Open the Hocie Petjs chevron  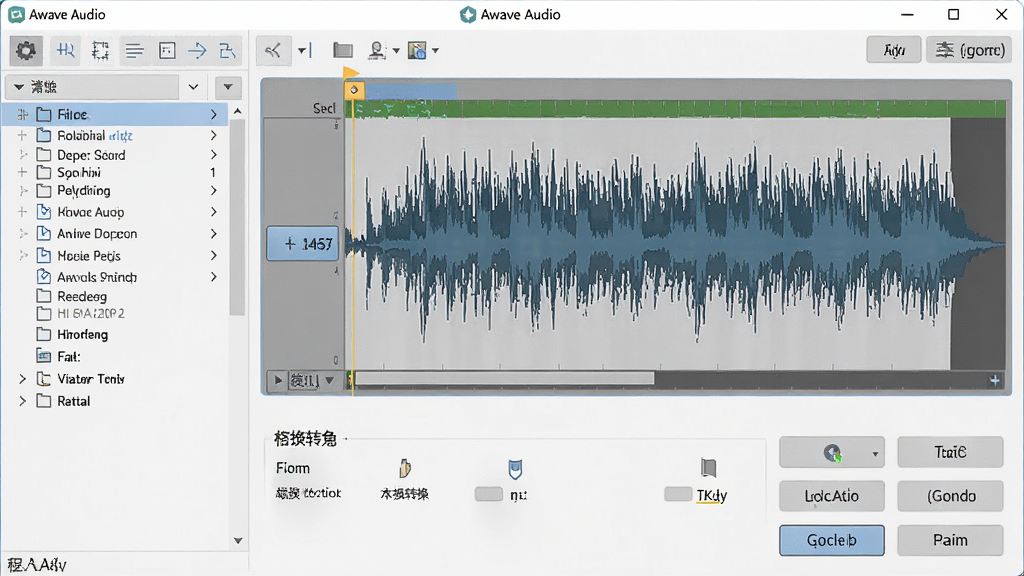(214, 255)
